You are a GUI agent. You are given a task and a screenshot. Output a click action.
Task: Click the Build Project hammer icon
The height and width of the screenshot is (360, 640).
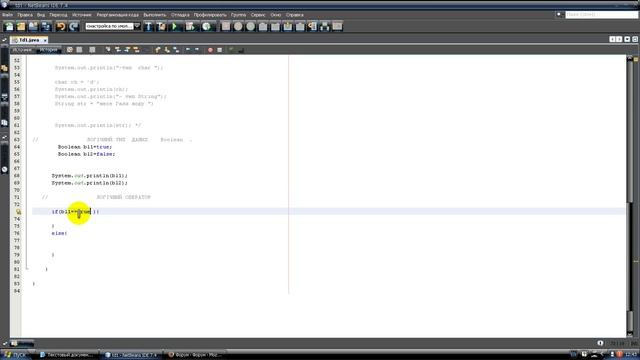(149, 27)
